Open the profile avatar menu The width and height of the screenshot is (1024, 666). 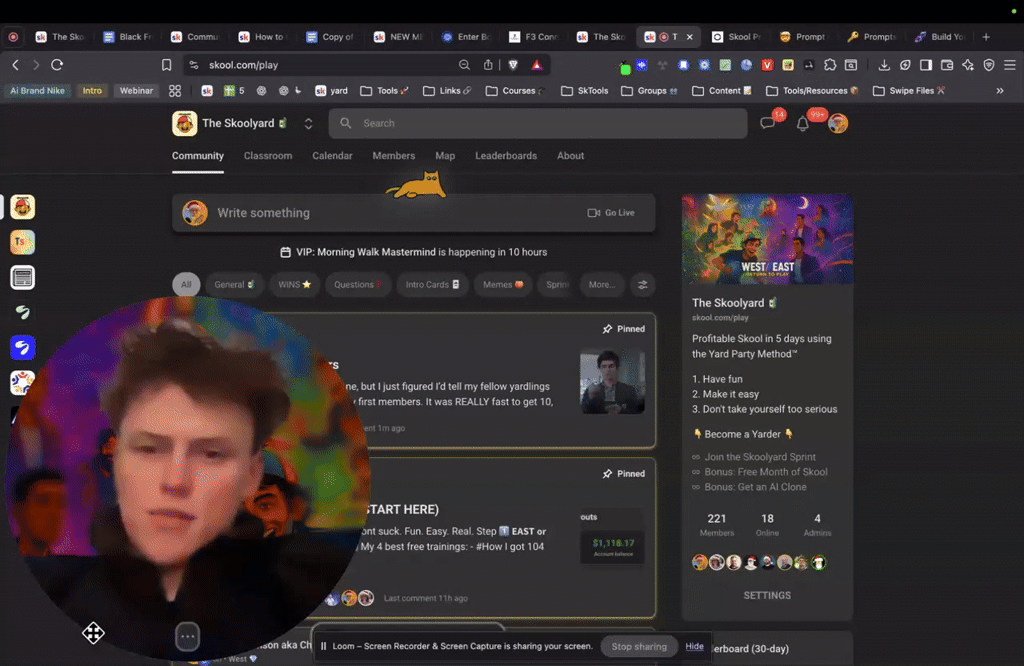tap(838, 123)
